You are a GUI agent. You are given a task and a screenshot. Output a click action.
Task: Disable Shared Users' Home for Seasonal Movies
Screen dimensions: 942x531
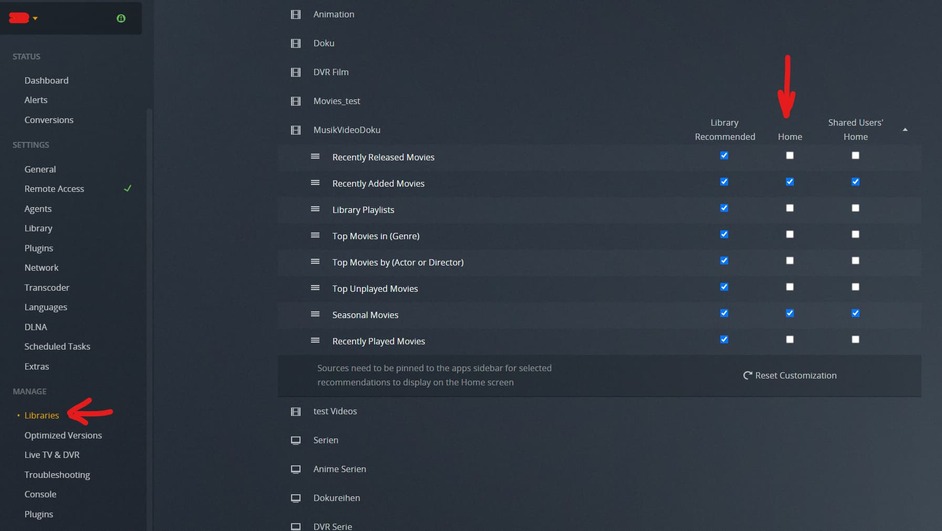pyautogui.click(x=855, y=313)
